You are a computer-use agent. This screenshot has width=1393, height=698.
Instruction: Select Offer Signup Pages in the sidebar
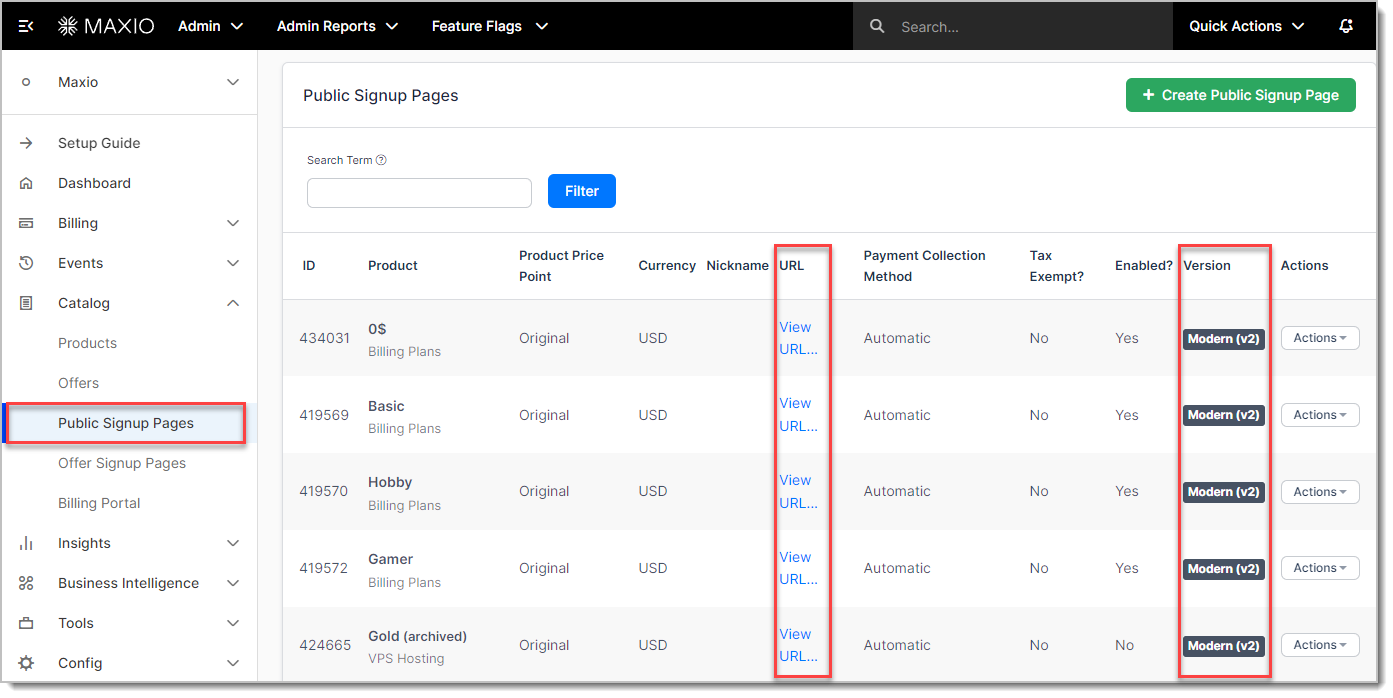pos(122,463)
